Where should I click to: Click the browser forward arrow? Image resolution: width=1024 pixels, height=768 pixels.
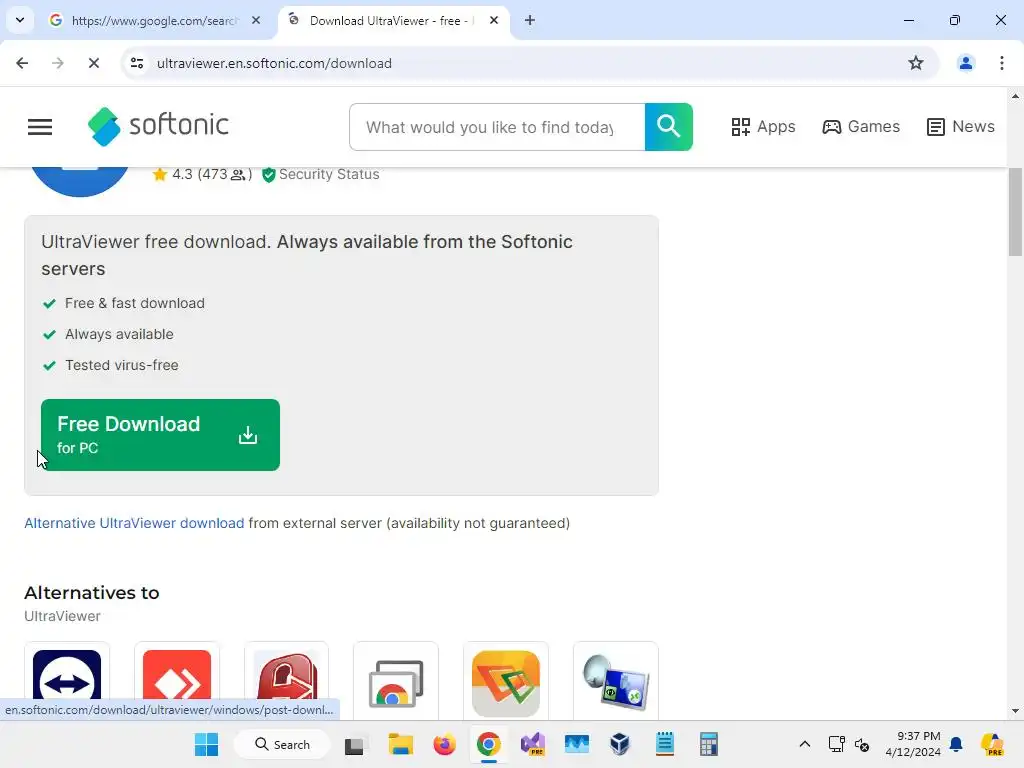[x=57, y=63]
